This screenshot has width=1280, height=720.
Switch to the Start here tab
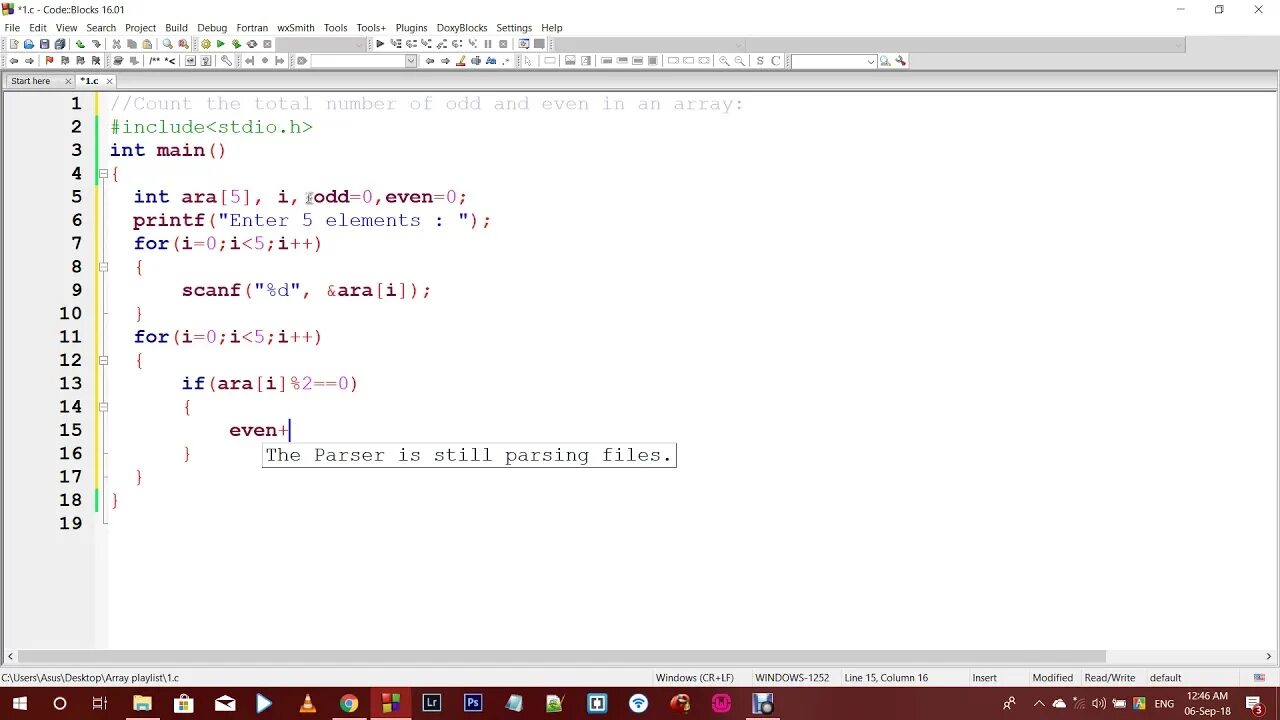(x=31, y=81)
